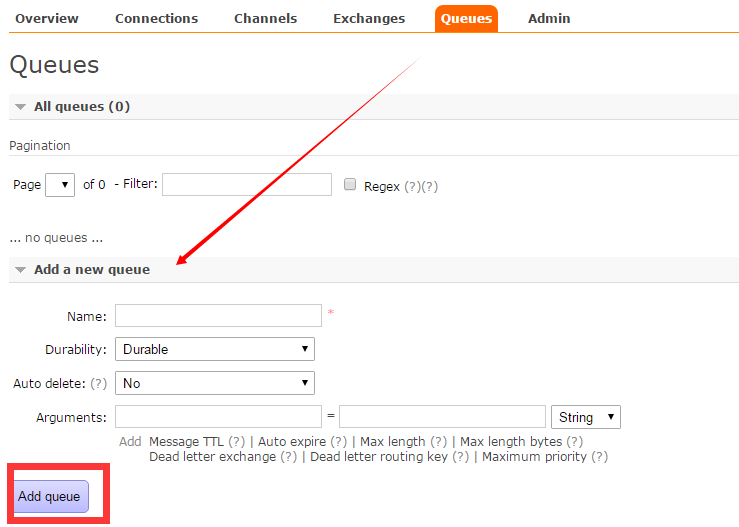Viewport: 739px width, 527px height.
Task: Add the Message TTL argument
Action: tap(186, 441)
